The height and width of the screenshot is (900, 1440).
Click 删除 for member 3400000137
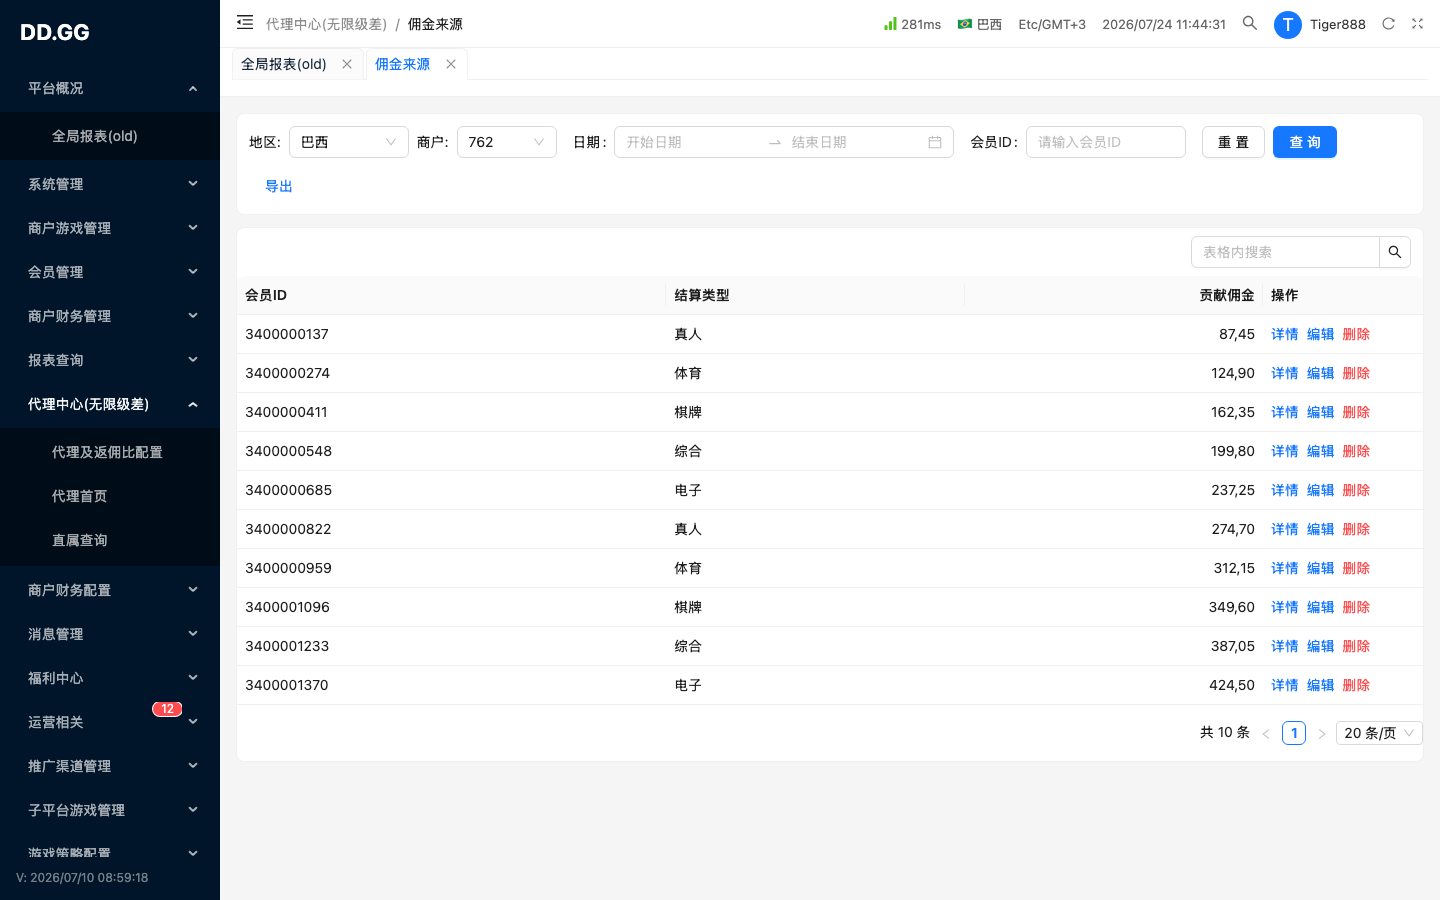pos(1356,334)
